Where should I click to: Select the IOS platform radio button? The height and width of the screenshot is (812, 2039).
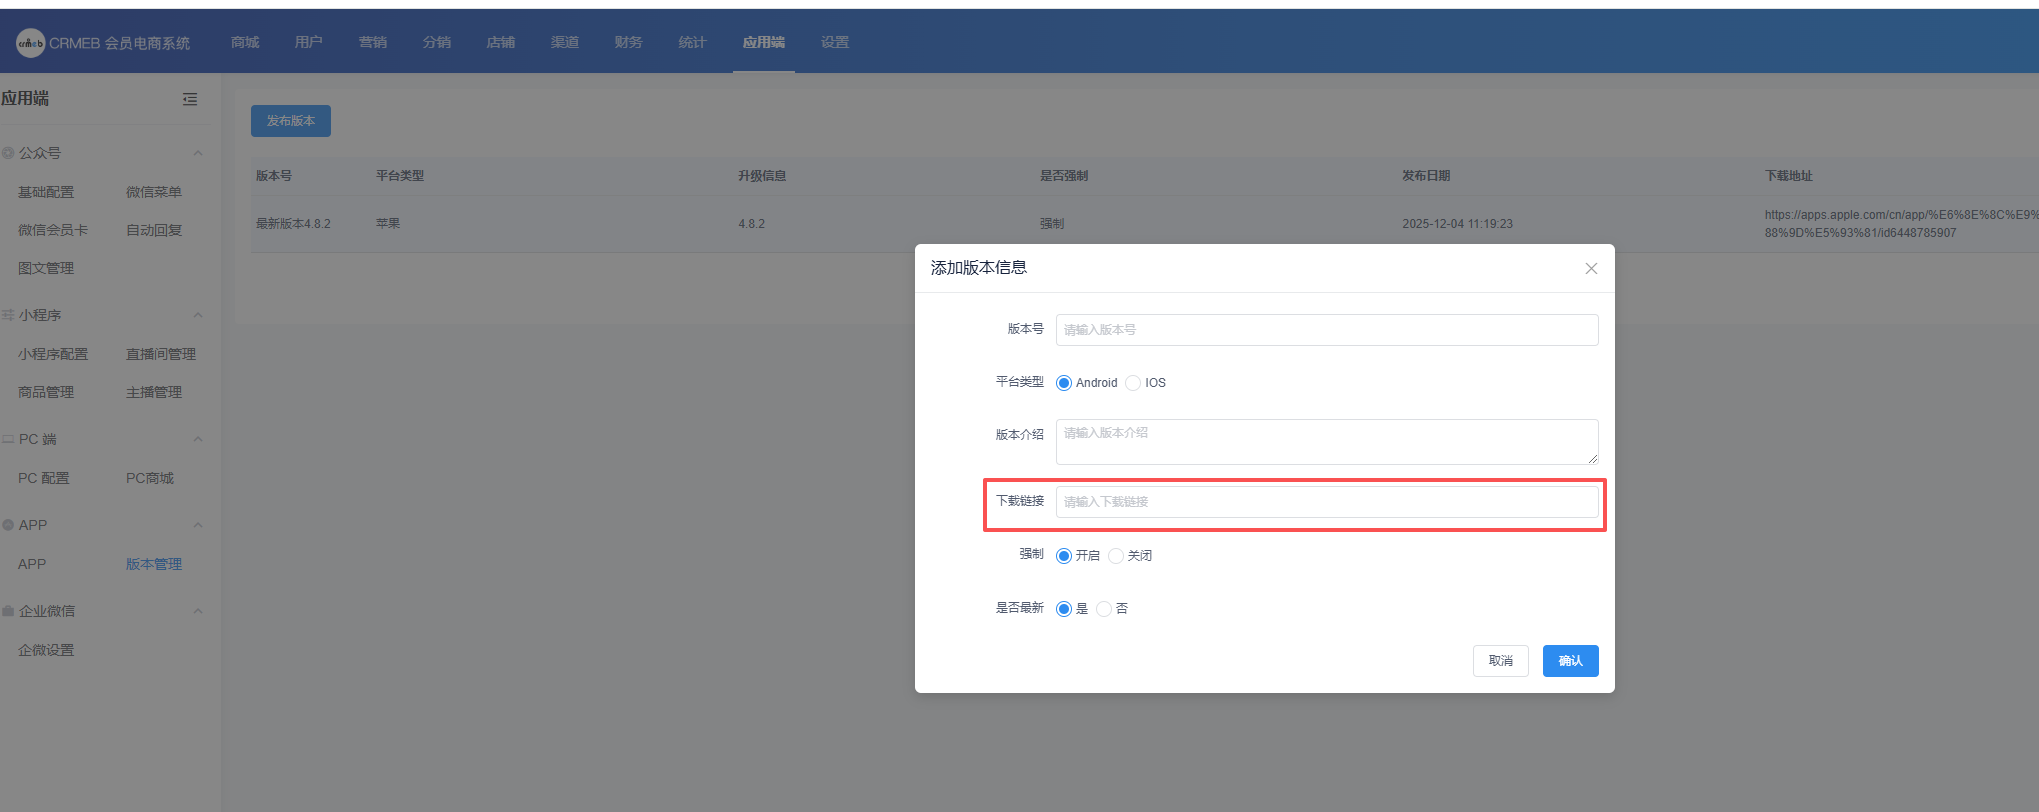point(1133,383)
